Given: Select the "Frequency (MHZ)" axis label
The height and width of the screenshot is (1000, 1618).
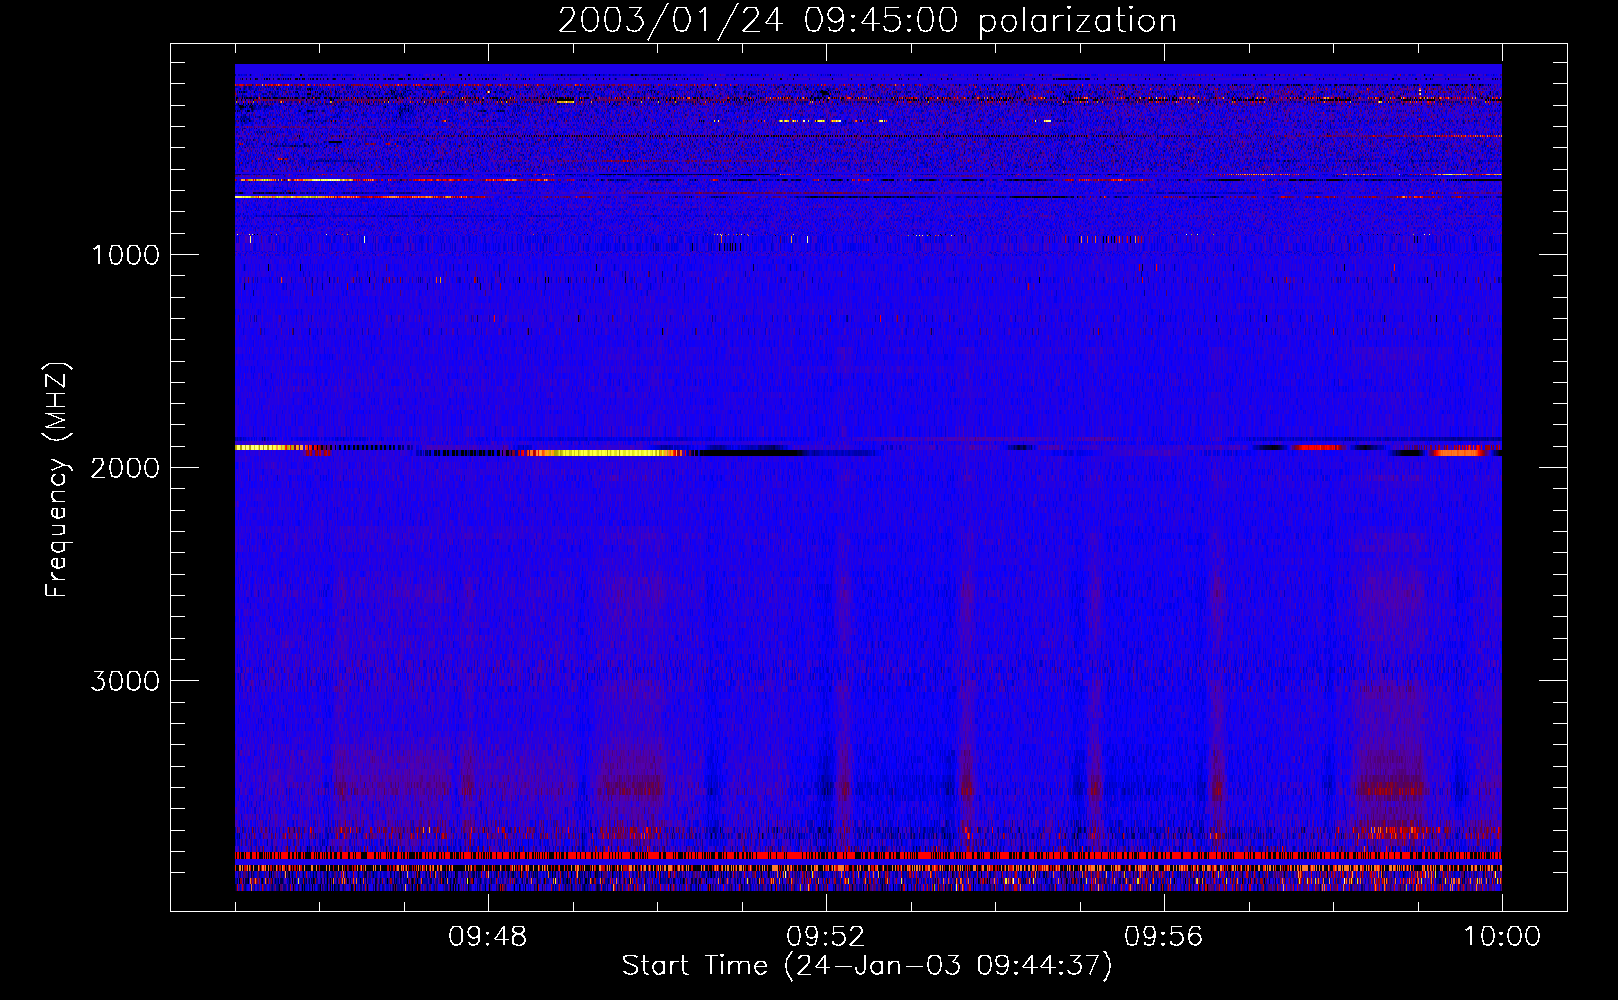Looking at the screenshot, I should (58, 480).
